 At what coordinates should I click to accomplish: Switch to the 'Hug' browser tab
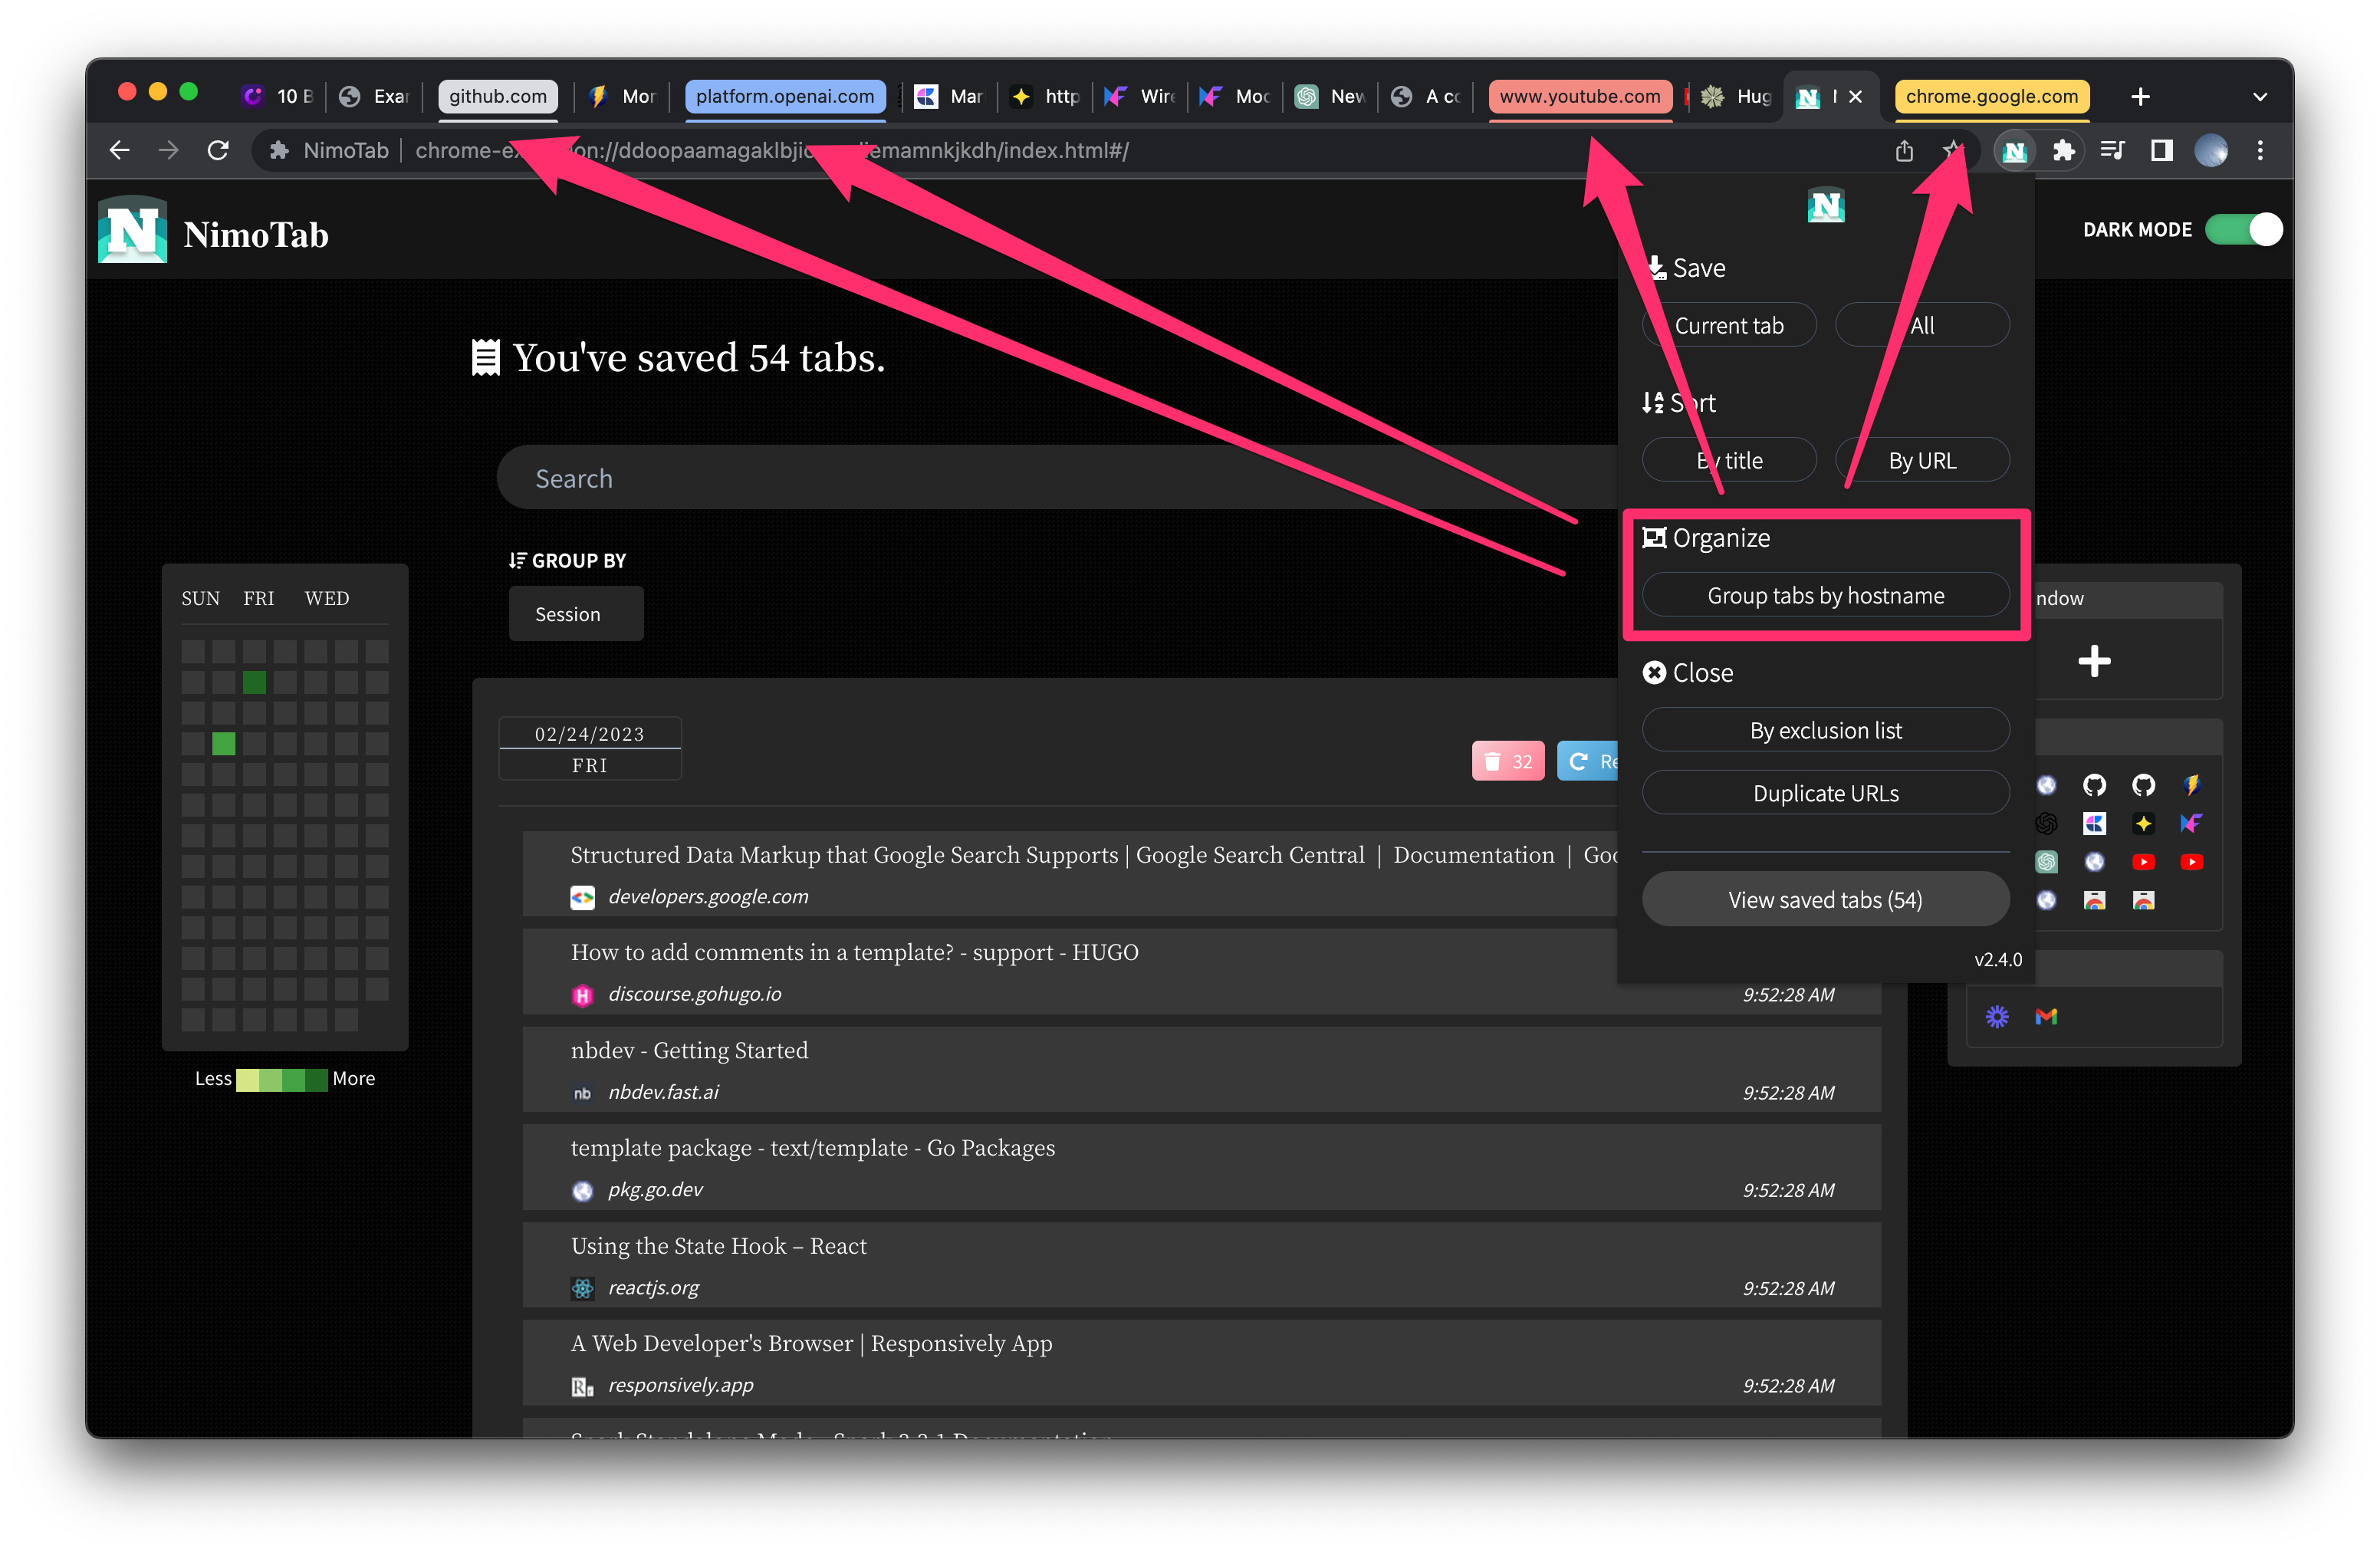pos(1737,97)
